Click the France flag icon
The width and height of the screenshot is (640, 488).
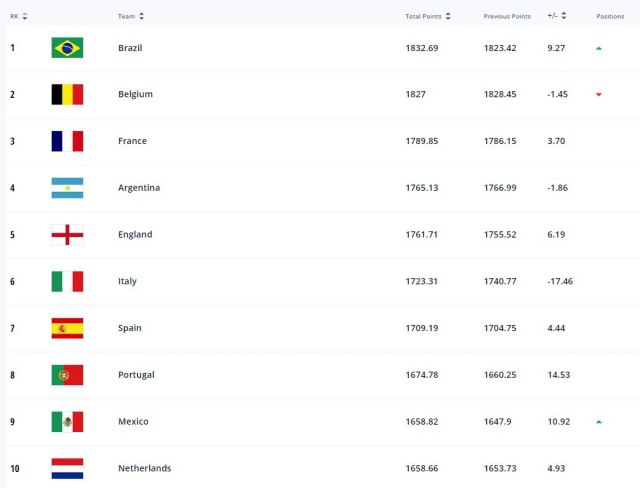tap(67, 141)
